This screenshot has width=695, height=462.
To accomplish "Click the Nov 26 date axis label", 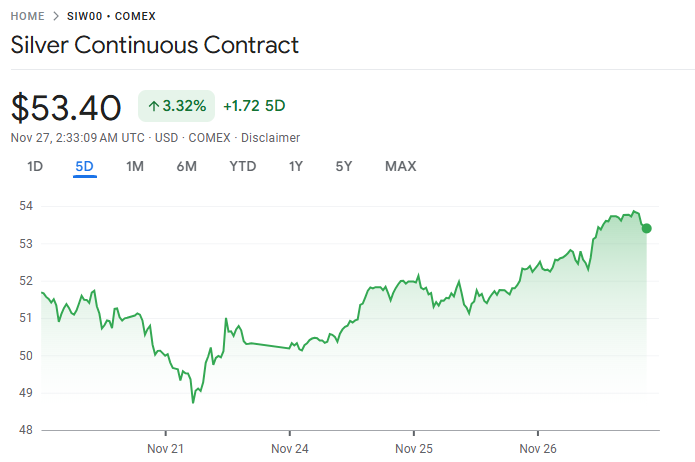I will coord(537,448).
